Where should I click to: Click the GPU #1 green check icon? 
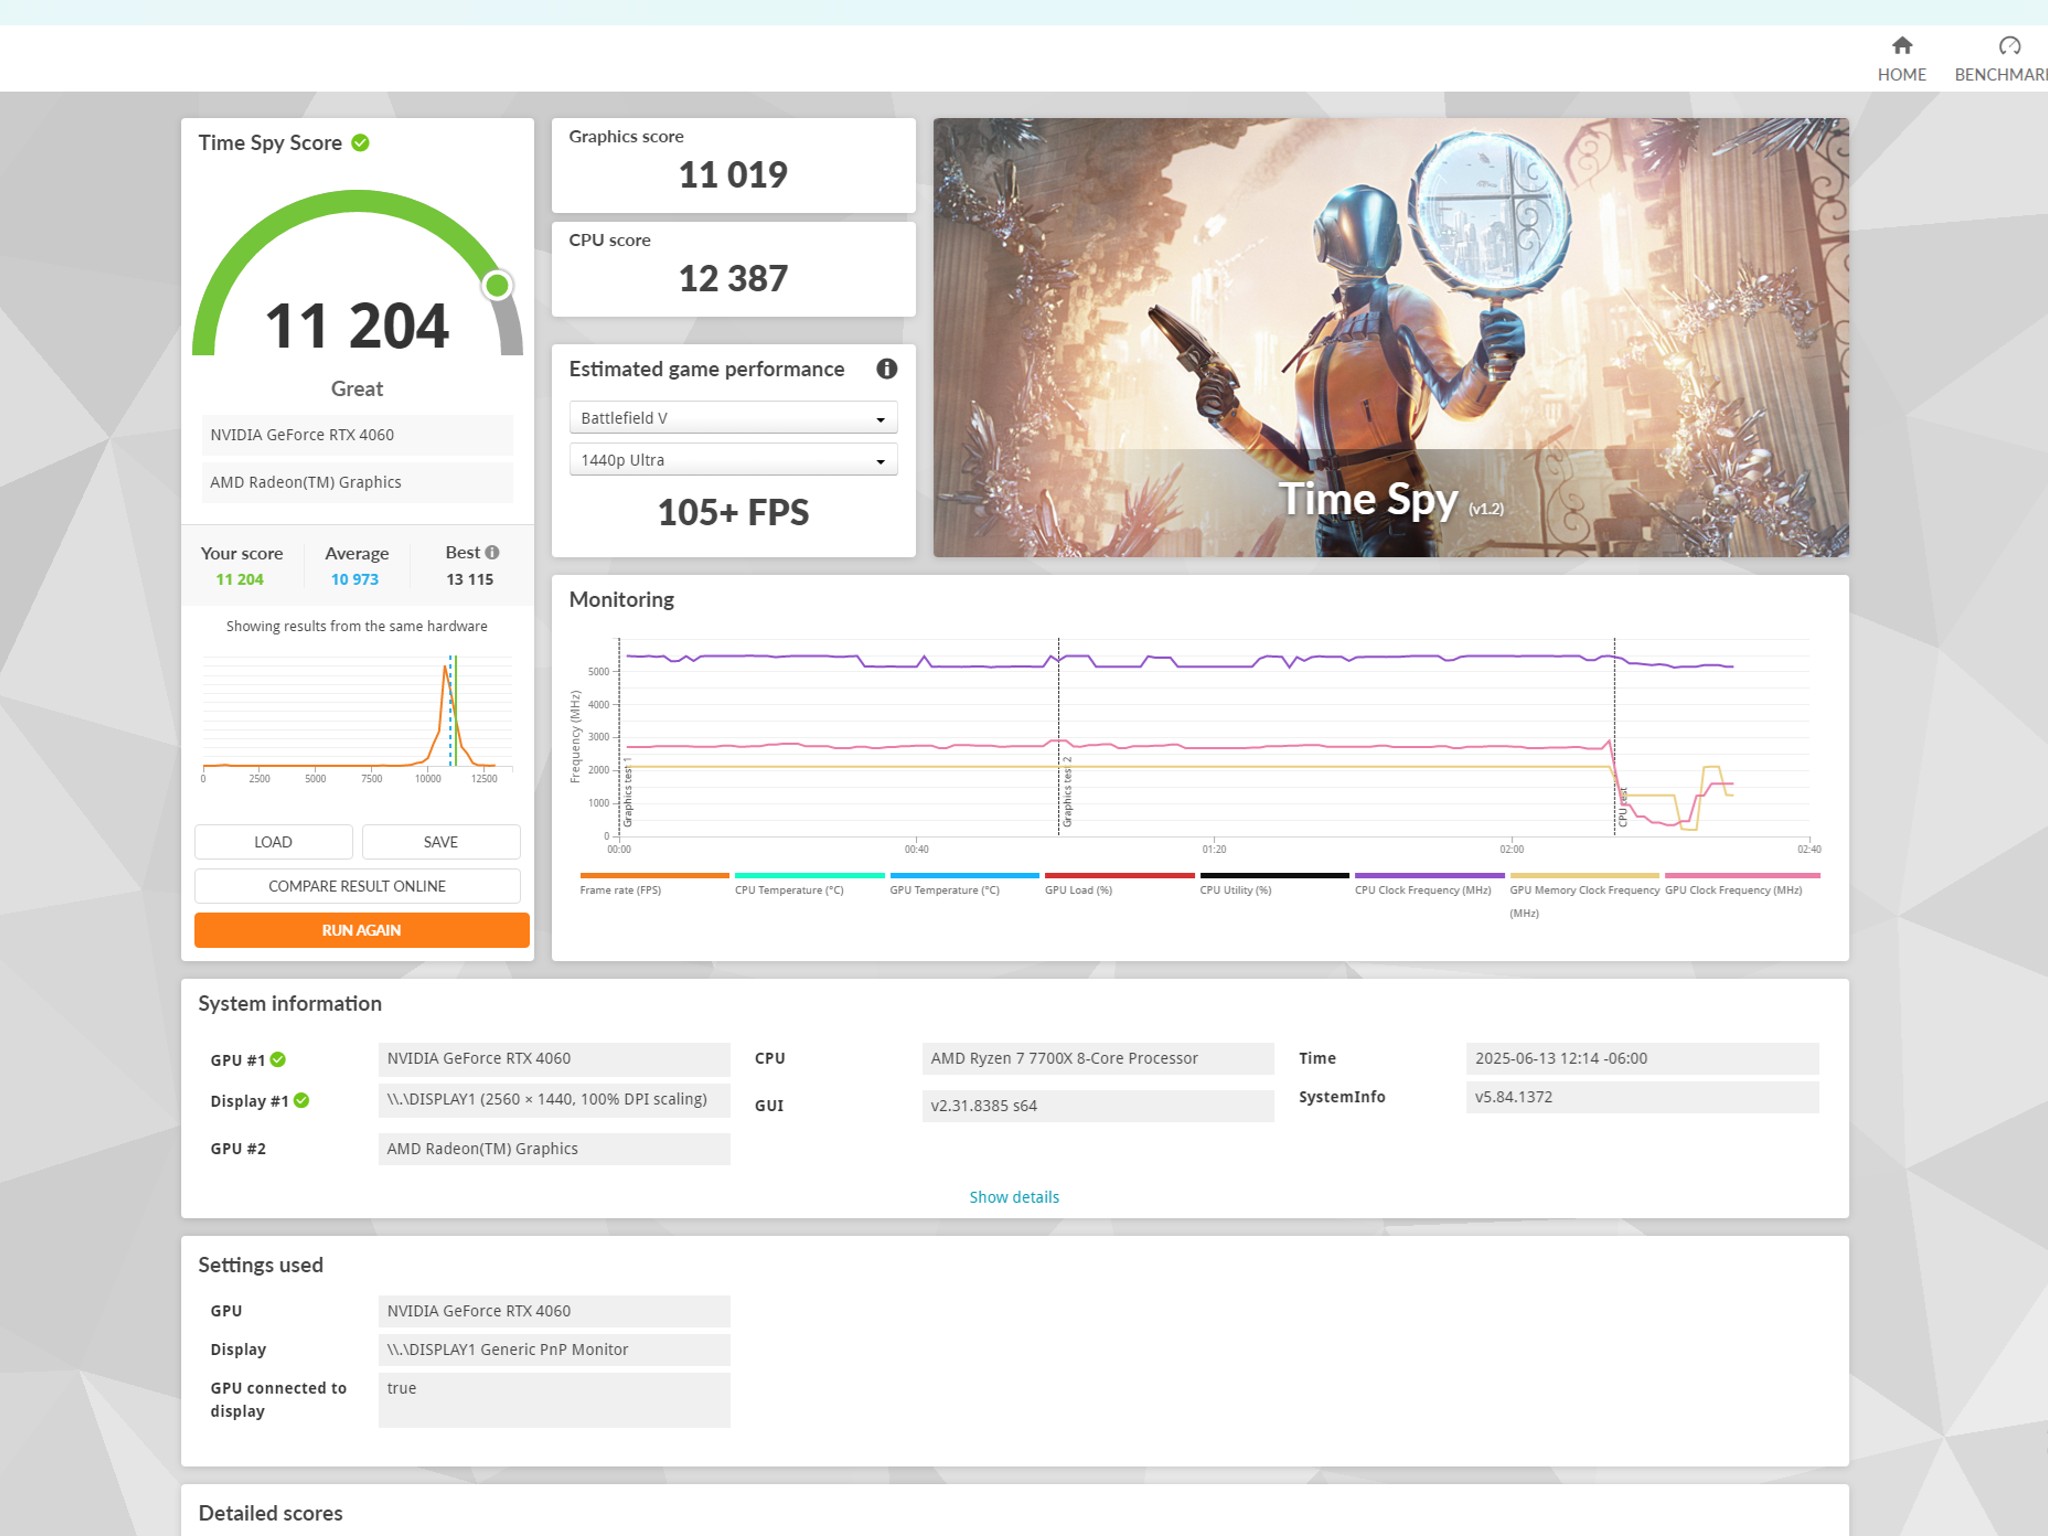point(278,1060)
